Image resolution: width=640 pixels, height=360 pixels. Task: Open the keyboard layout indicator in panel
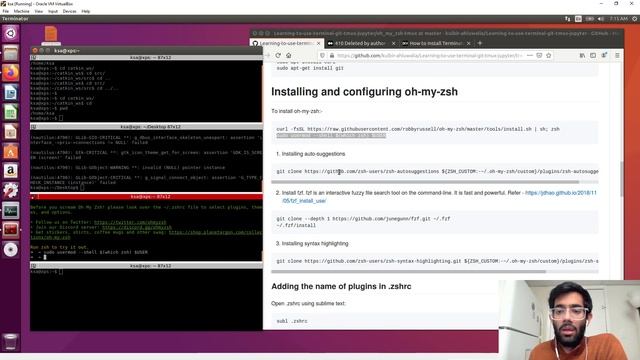[578, 19]
